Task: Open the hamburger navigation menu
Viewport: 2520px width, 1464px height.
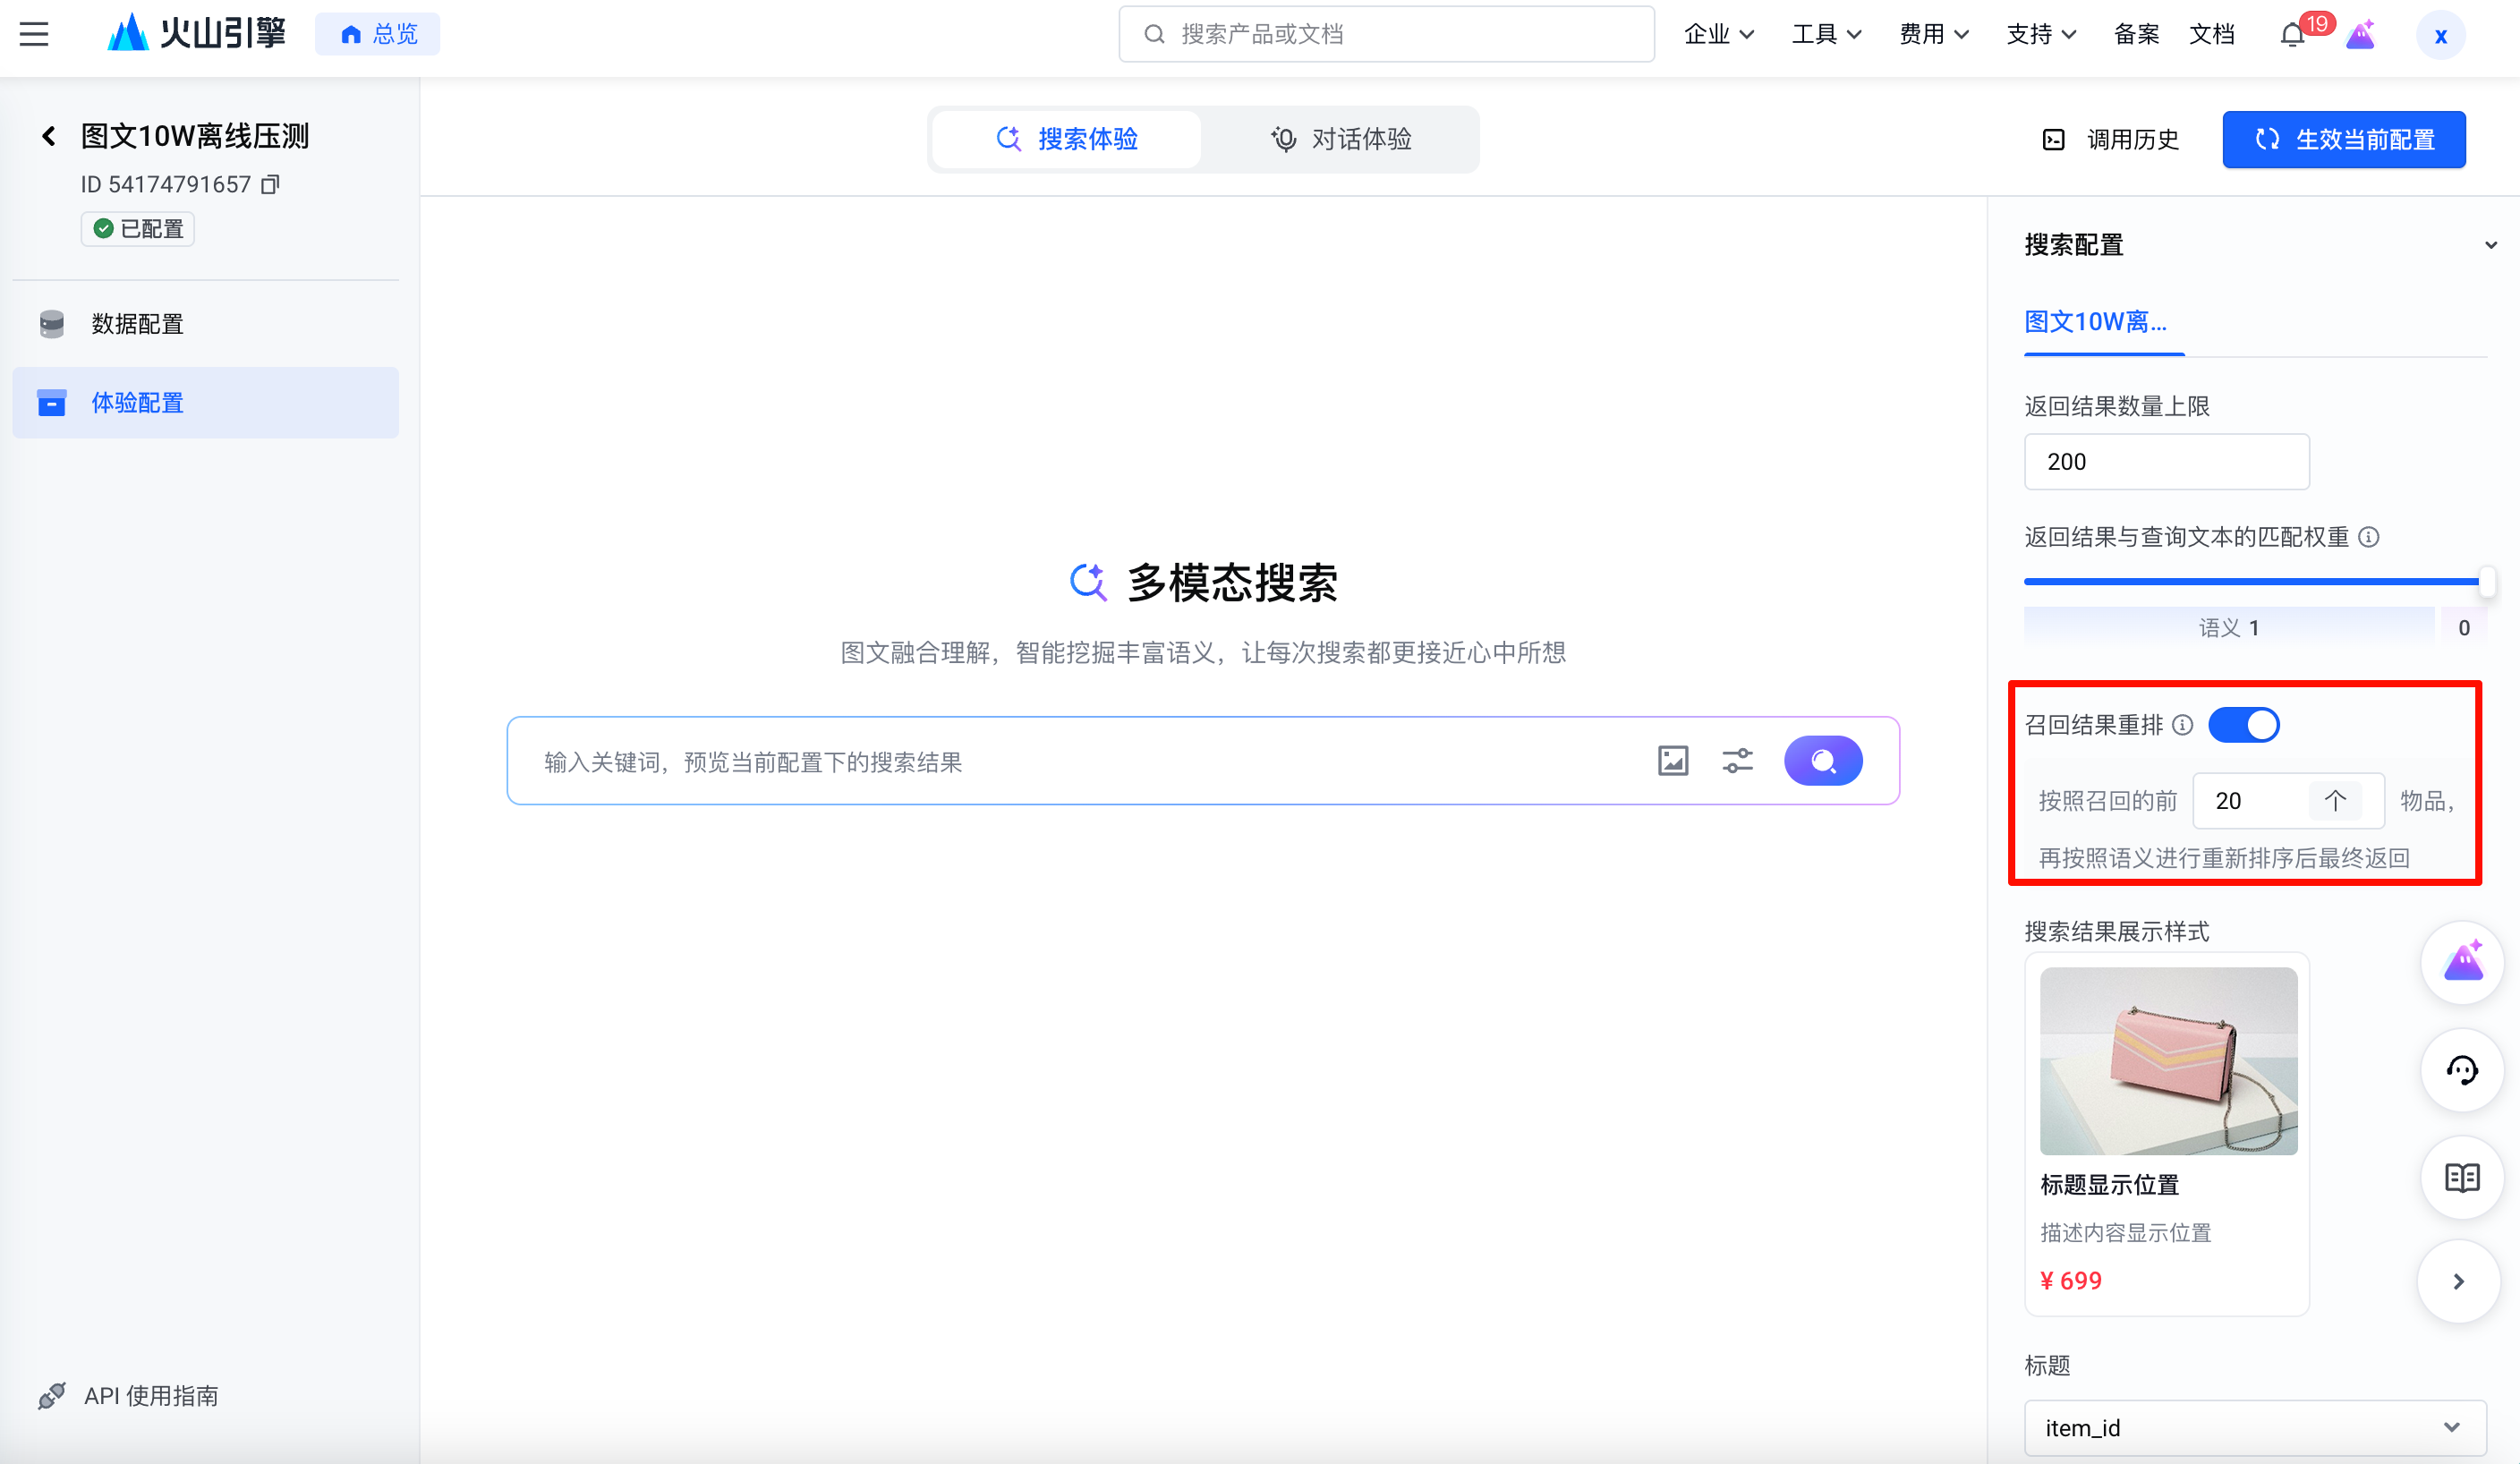Action: (34, 34)
